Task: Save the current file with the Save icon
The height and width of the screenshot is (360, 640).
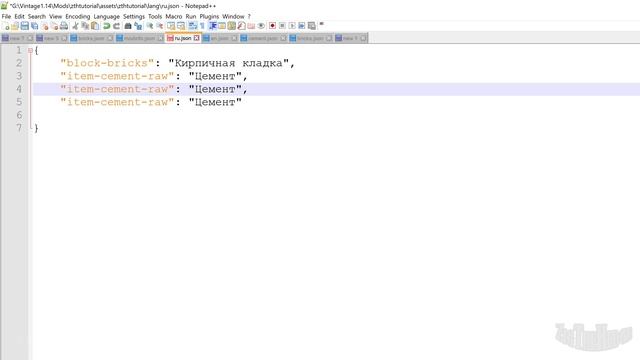Action: (24, 26)
